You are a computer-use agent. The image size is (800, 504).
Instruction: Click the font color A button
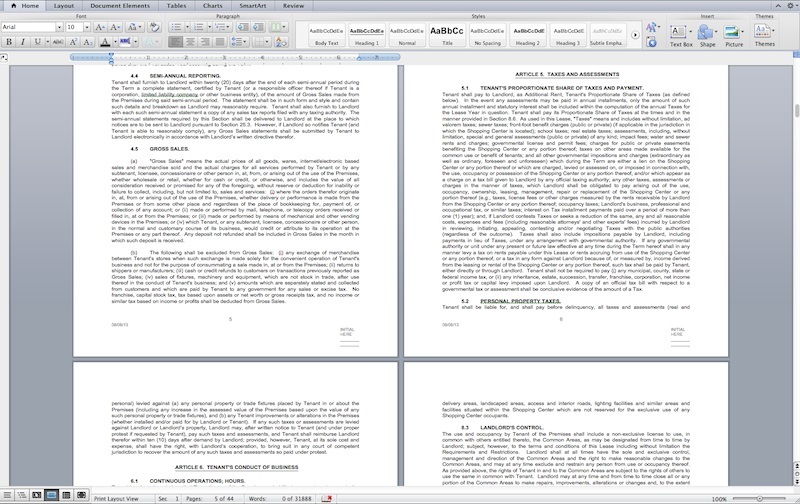pyautogui.click(x=105, y=42)
